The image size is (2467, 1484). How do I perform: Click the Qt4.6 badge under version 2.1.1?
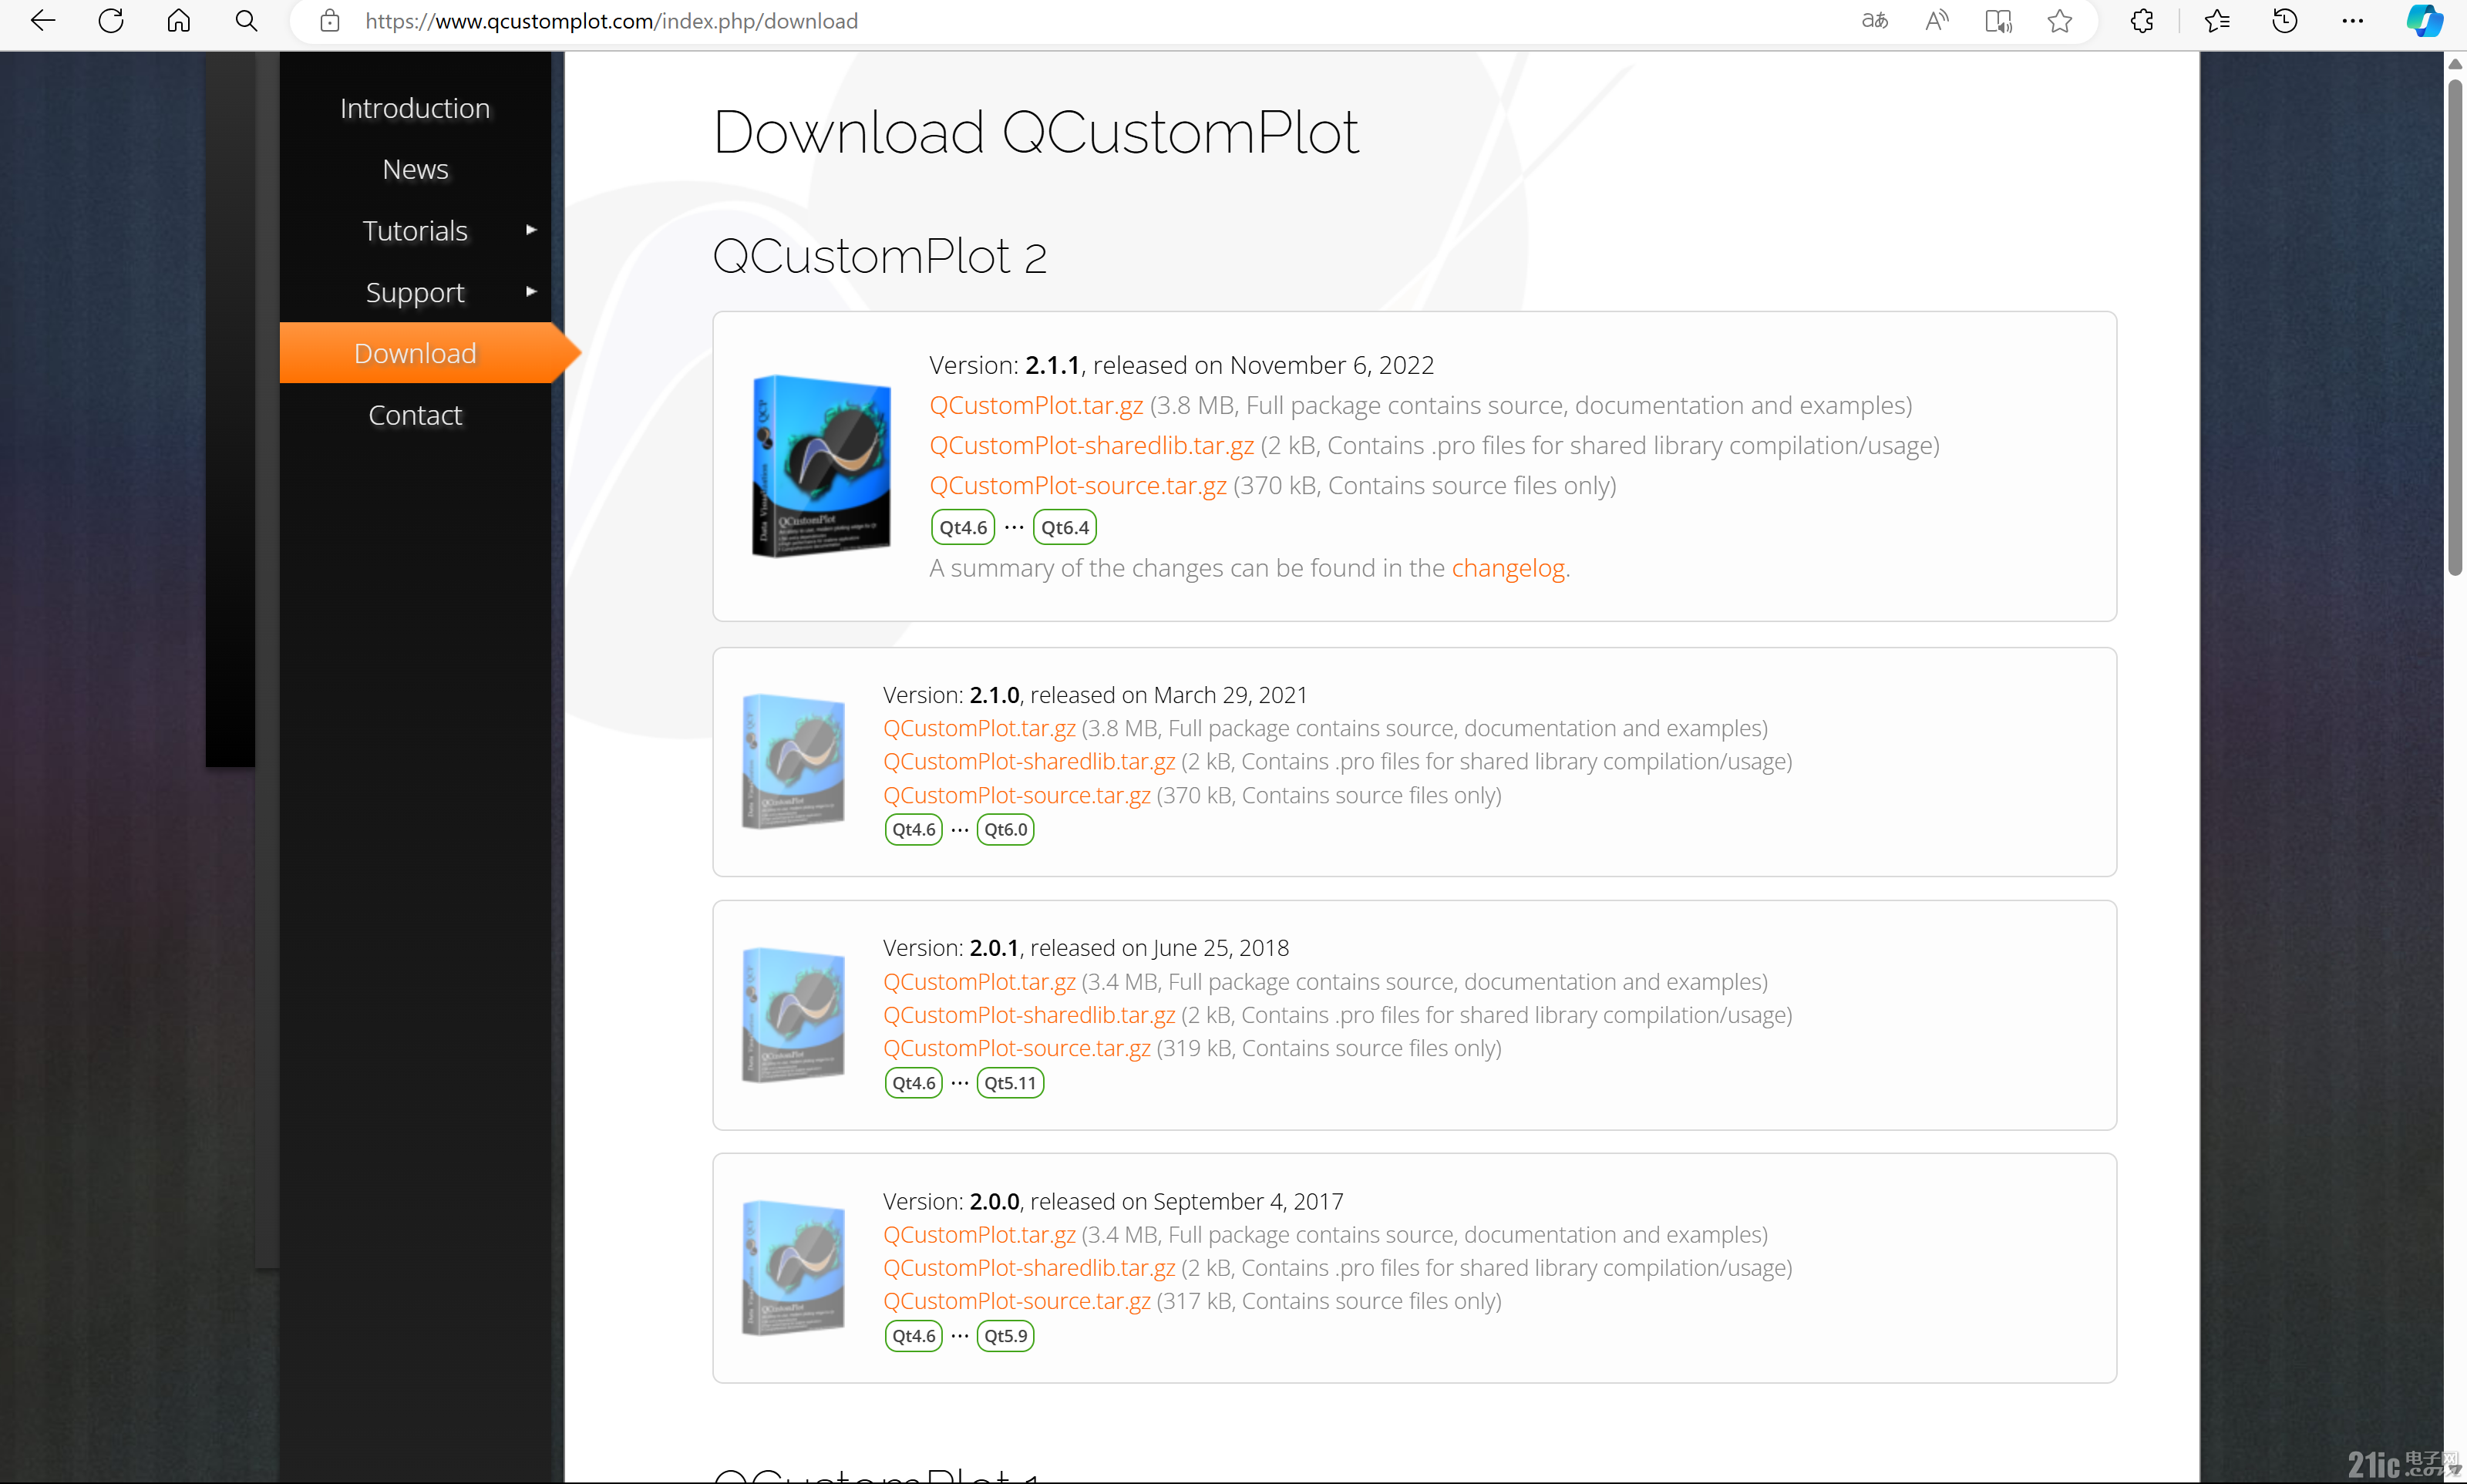click(x=963, y=527)
